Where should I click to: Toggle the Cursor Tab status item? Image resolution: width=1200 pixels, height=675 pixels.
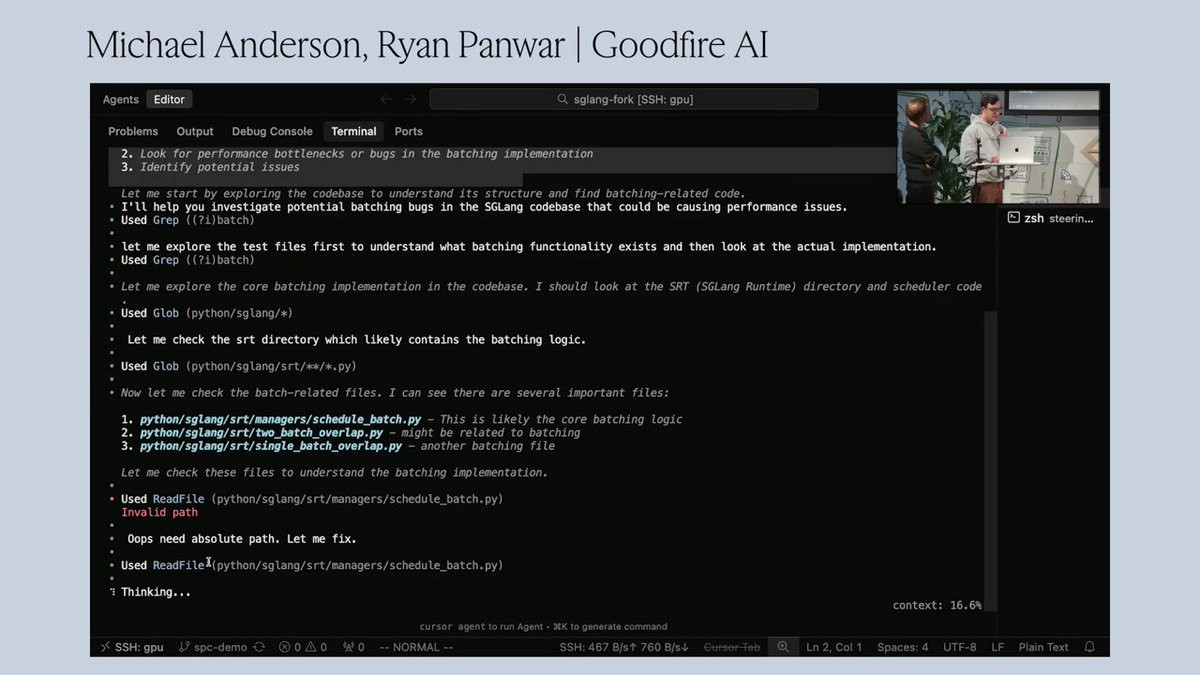pos(732,647)
